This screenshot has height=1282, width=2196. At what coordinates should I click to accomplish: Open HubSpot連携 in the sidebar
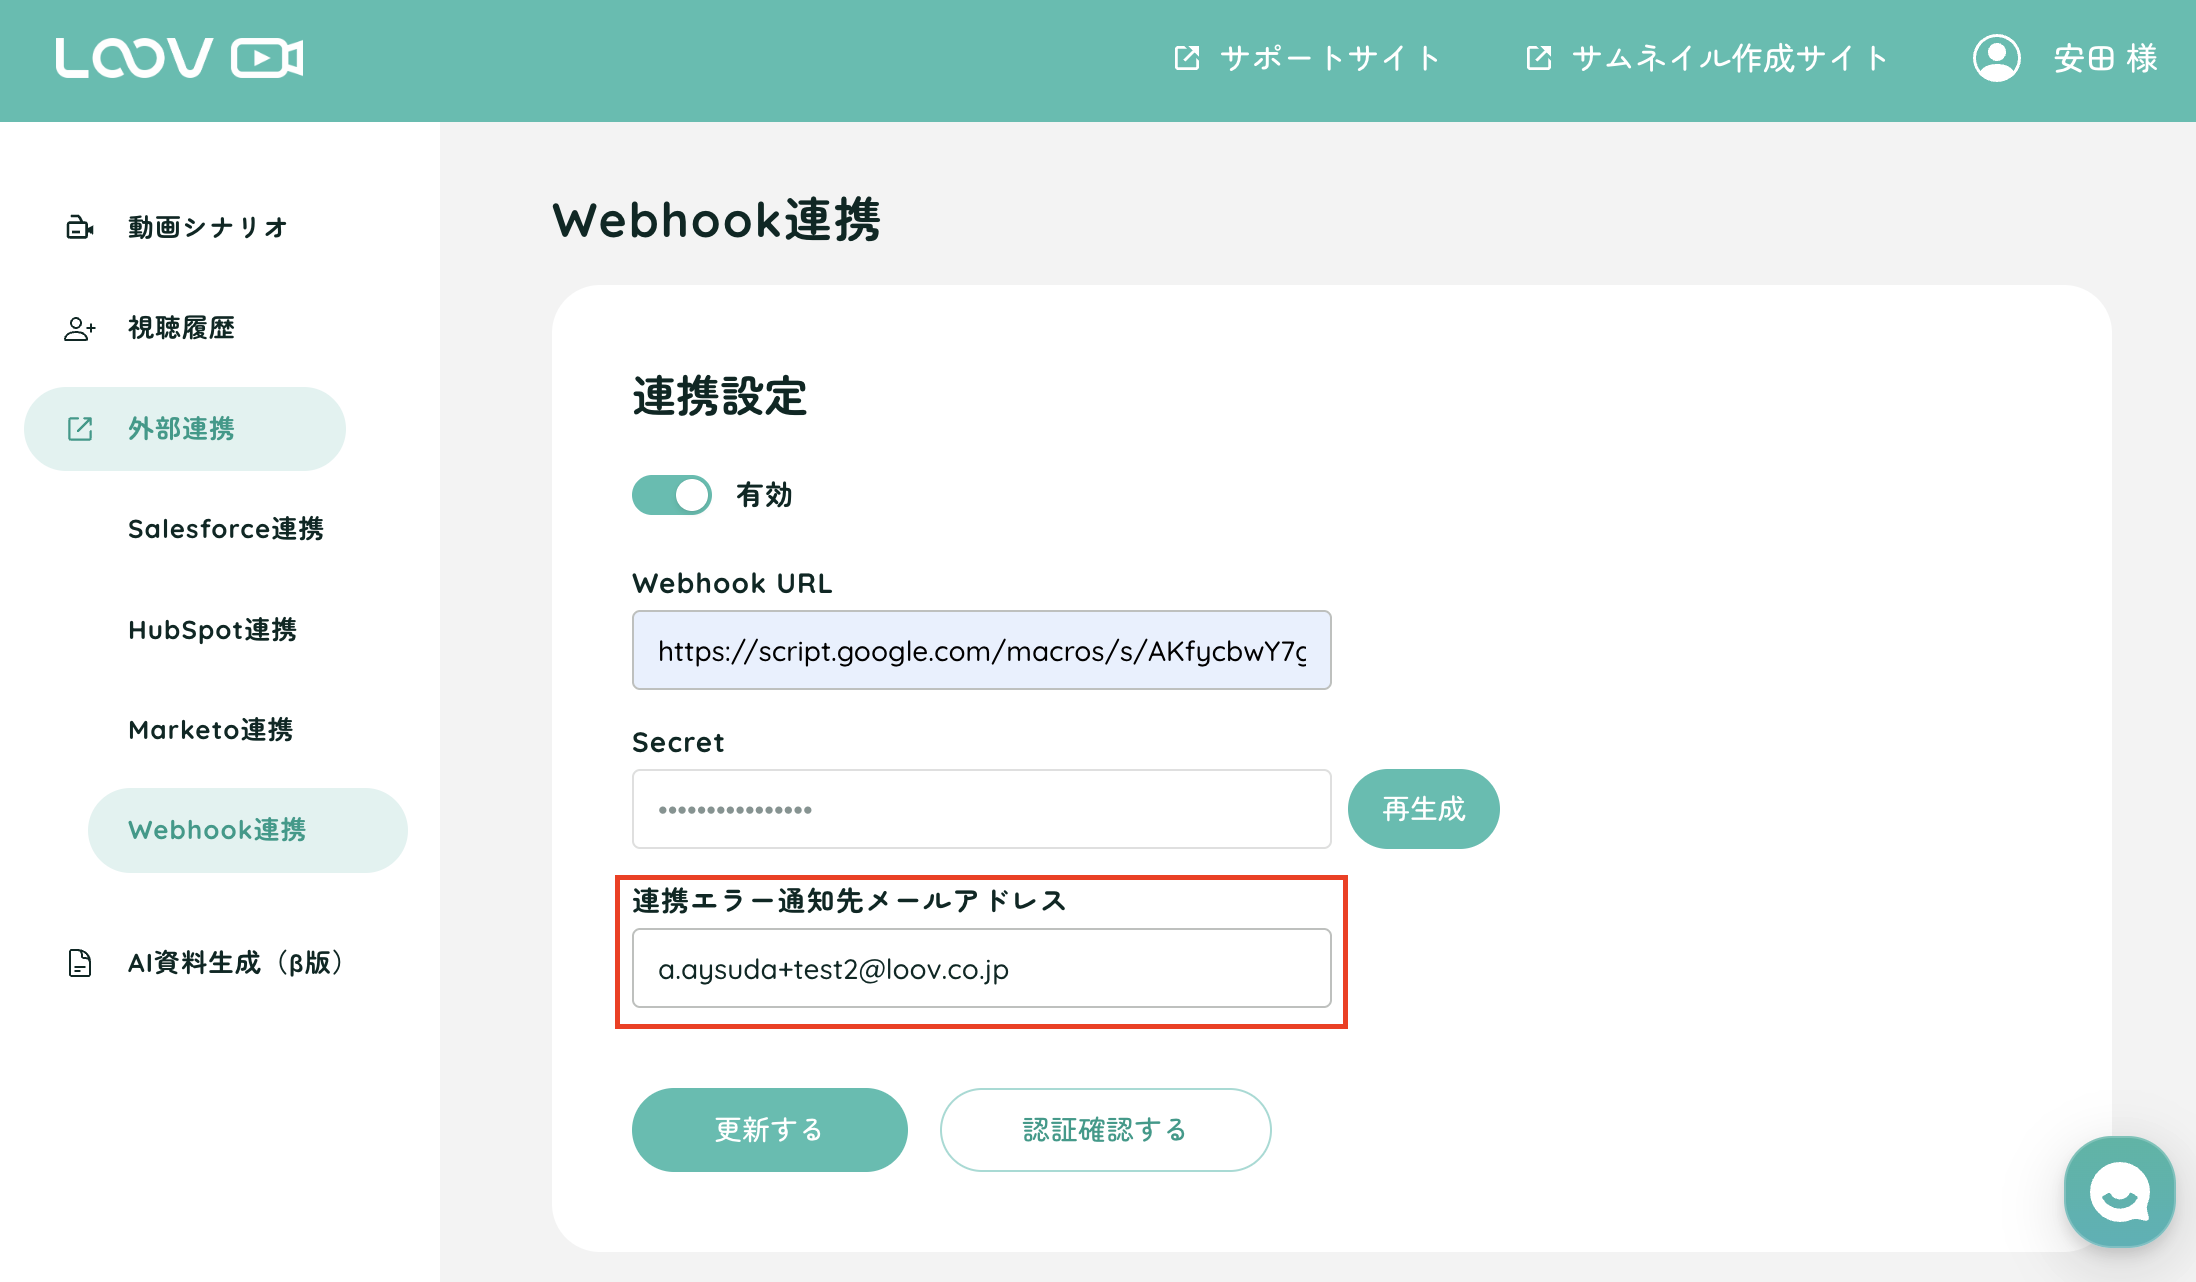[213, 630]
